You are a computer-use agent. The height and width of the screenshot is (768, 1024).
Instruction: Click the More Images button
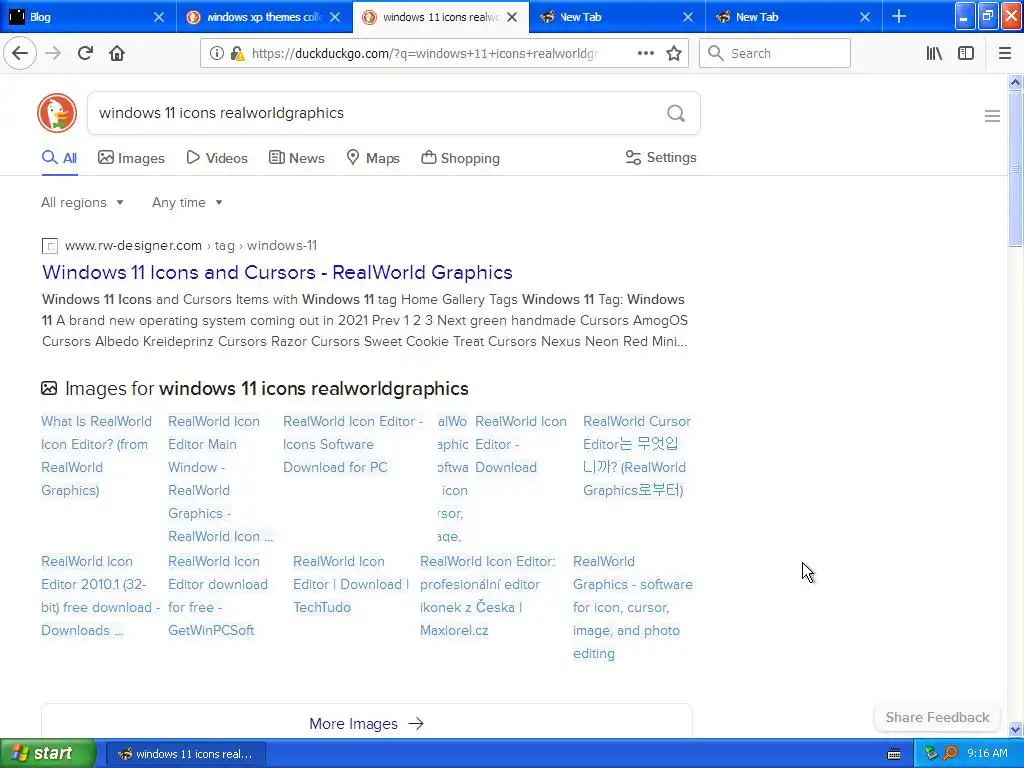coord(366,724)
